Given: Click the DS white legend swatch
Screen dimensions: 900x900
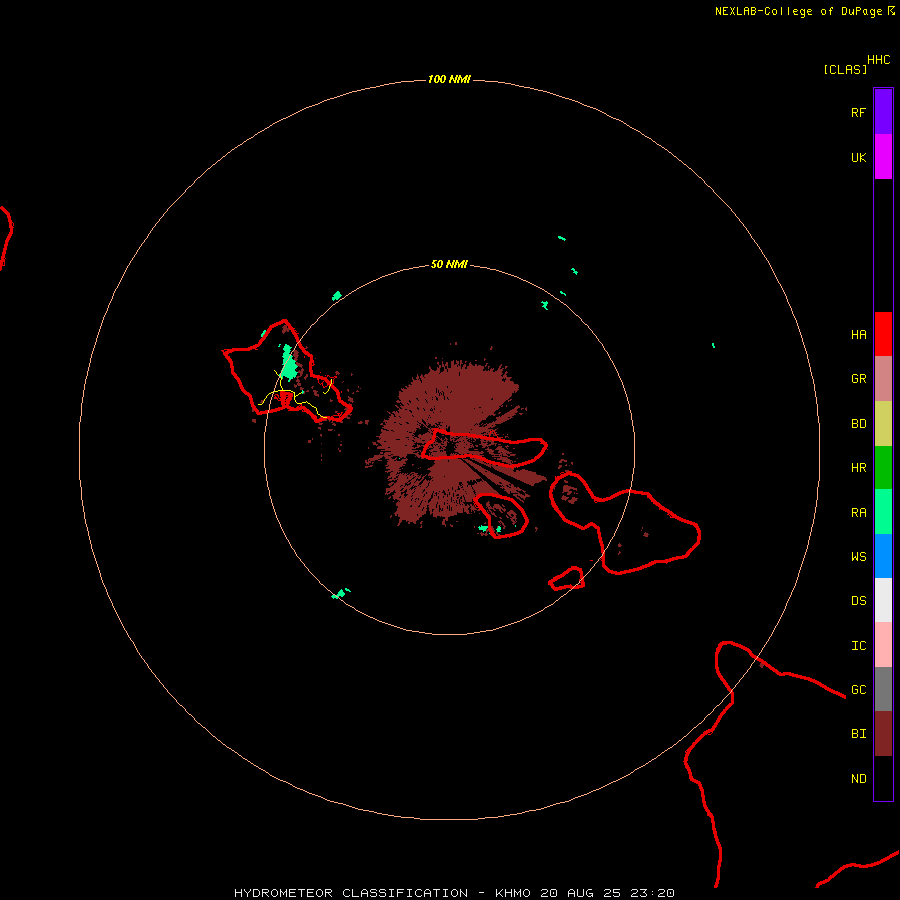Looking at the screenshot, I should (883, 600).
